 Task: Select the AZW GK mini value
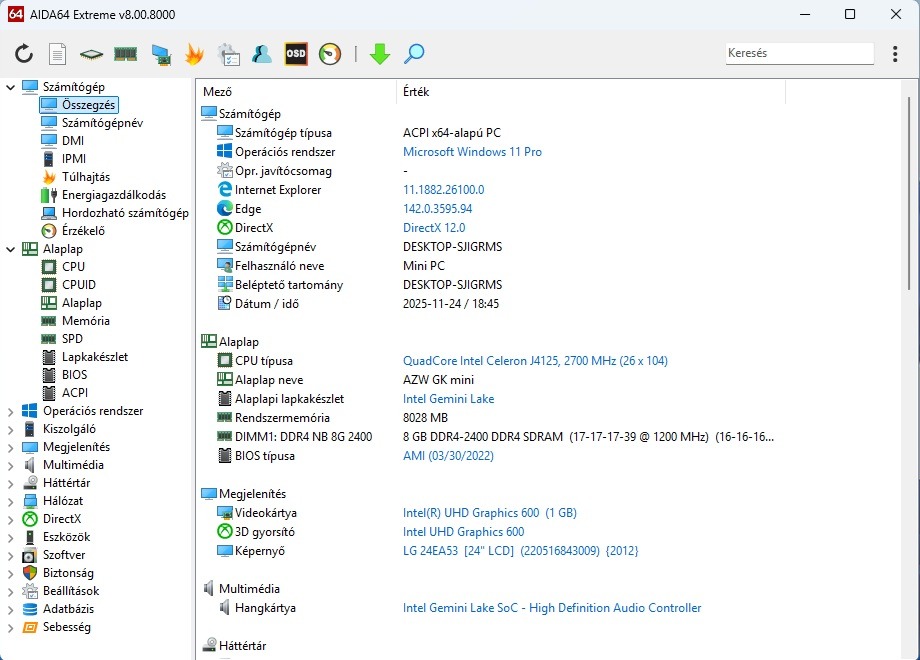(x=438, y=380)
